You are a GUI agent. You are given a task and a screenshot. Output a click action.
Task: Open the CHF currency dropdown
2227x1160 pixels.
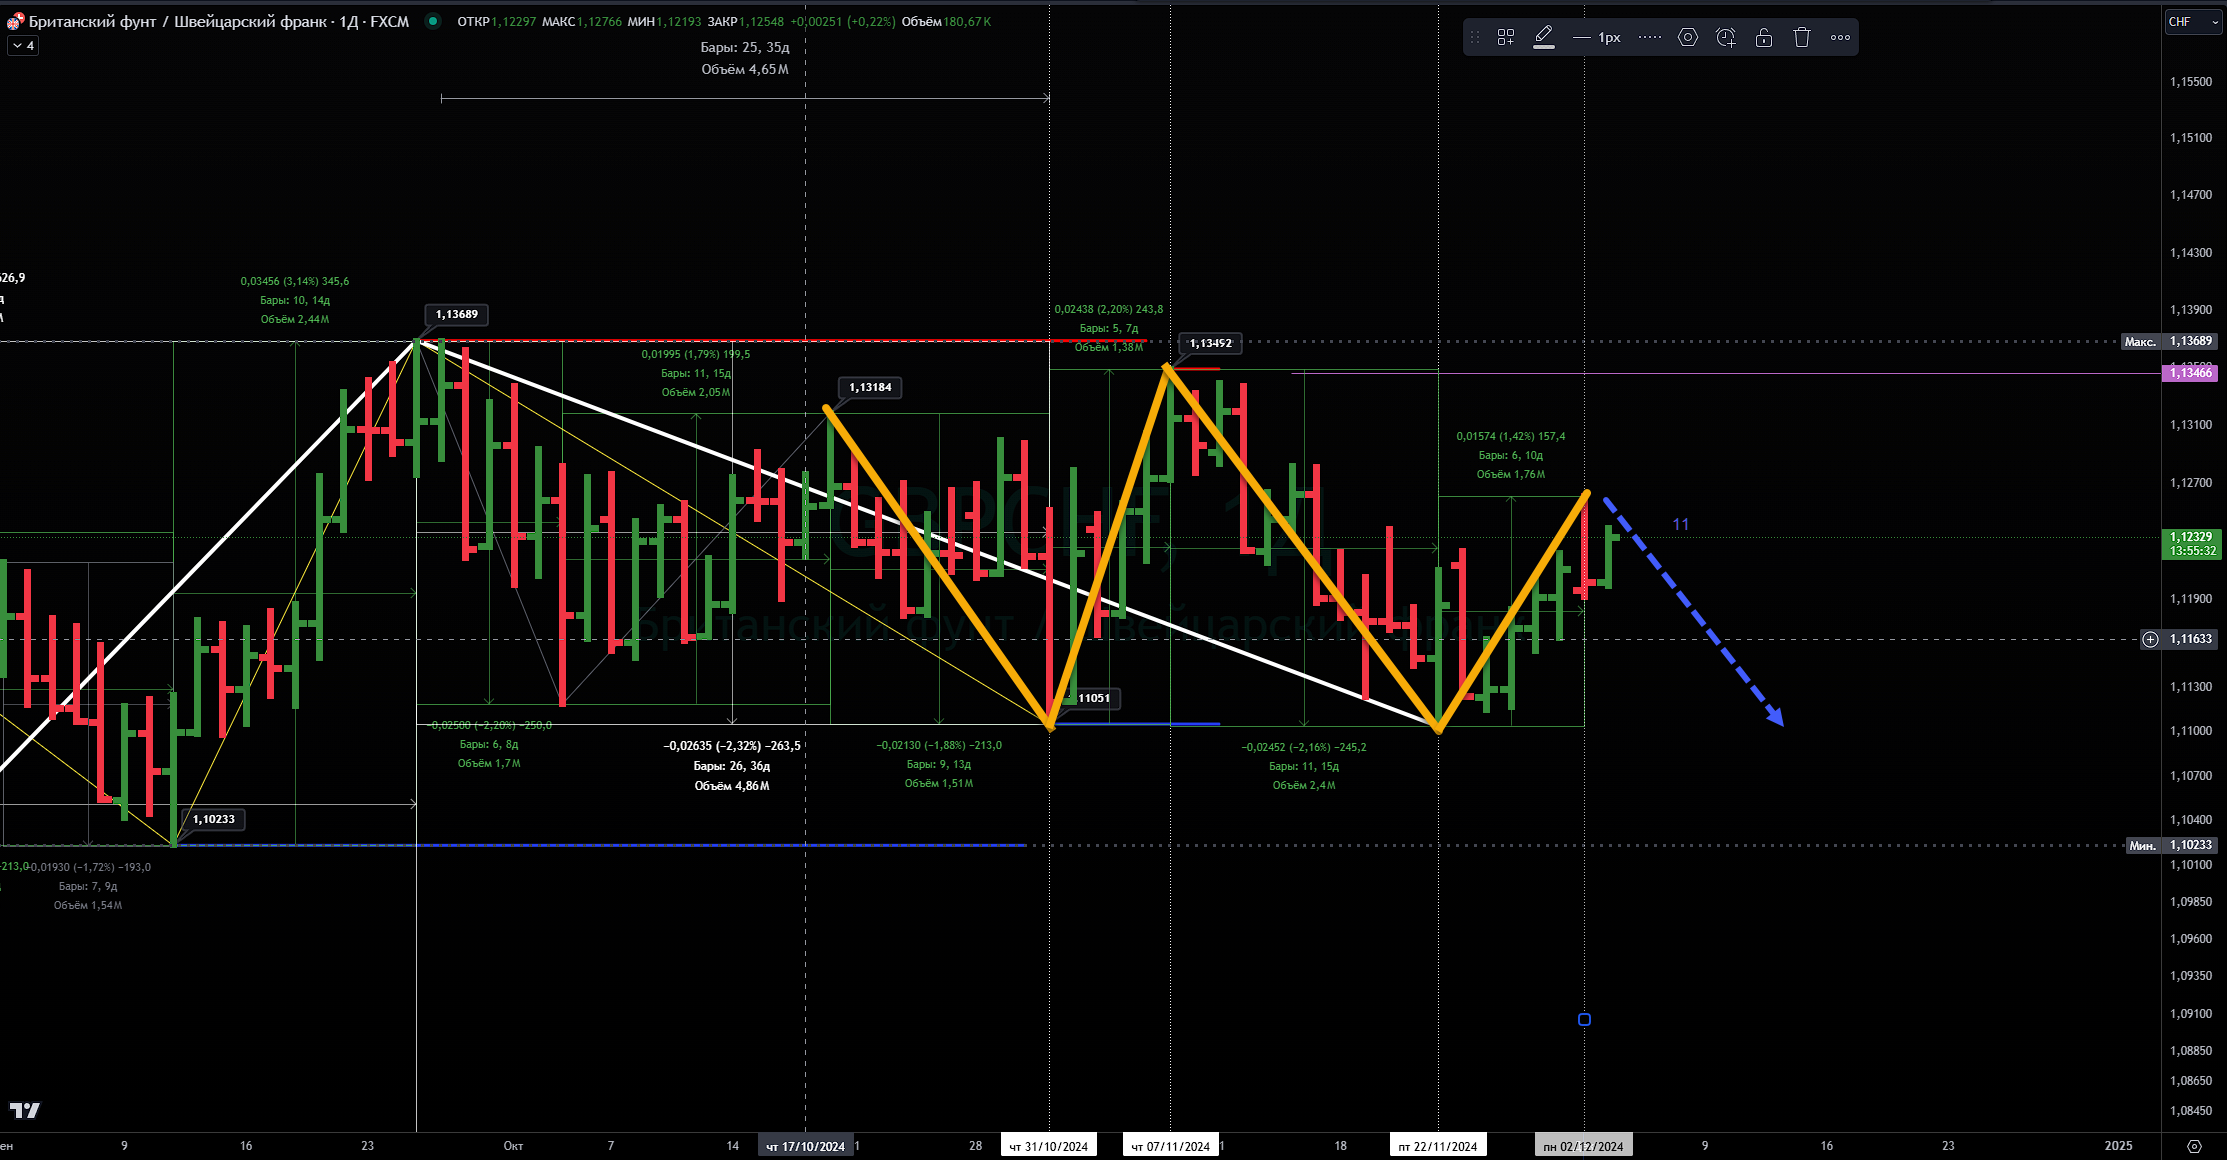(2193, 21)
